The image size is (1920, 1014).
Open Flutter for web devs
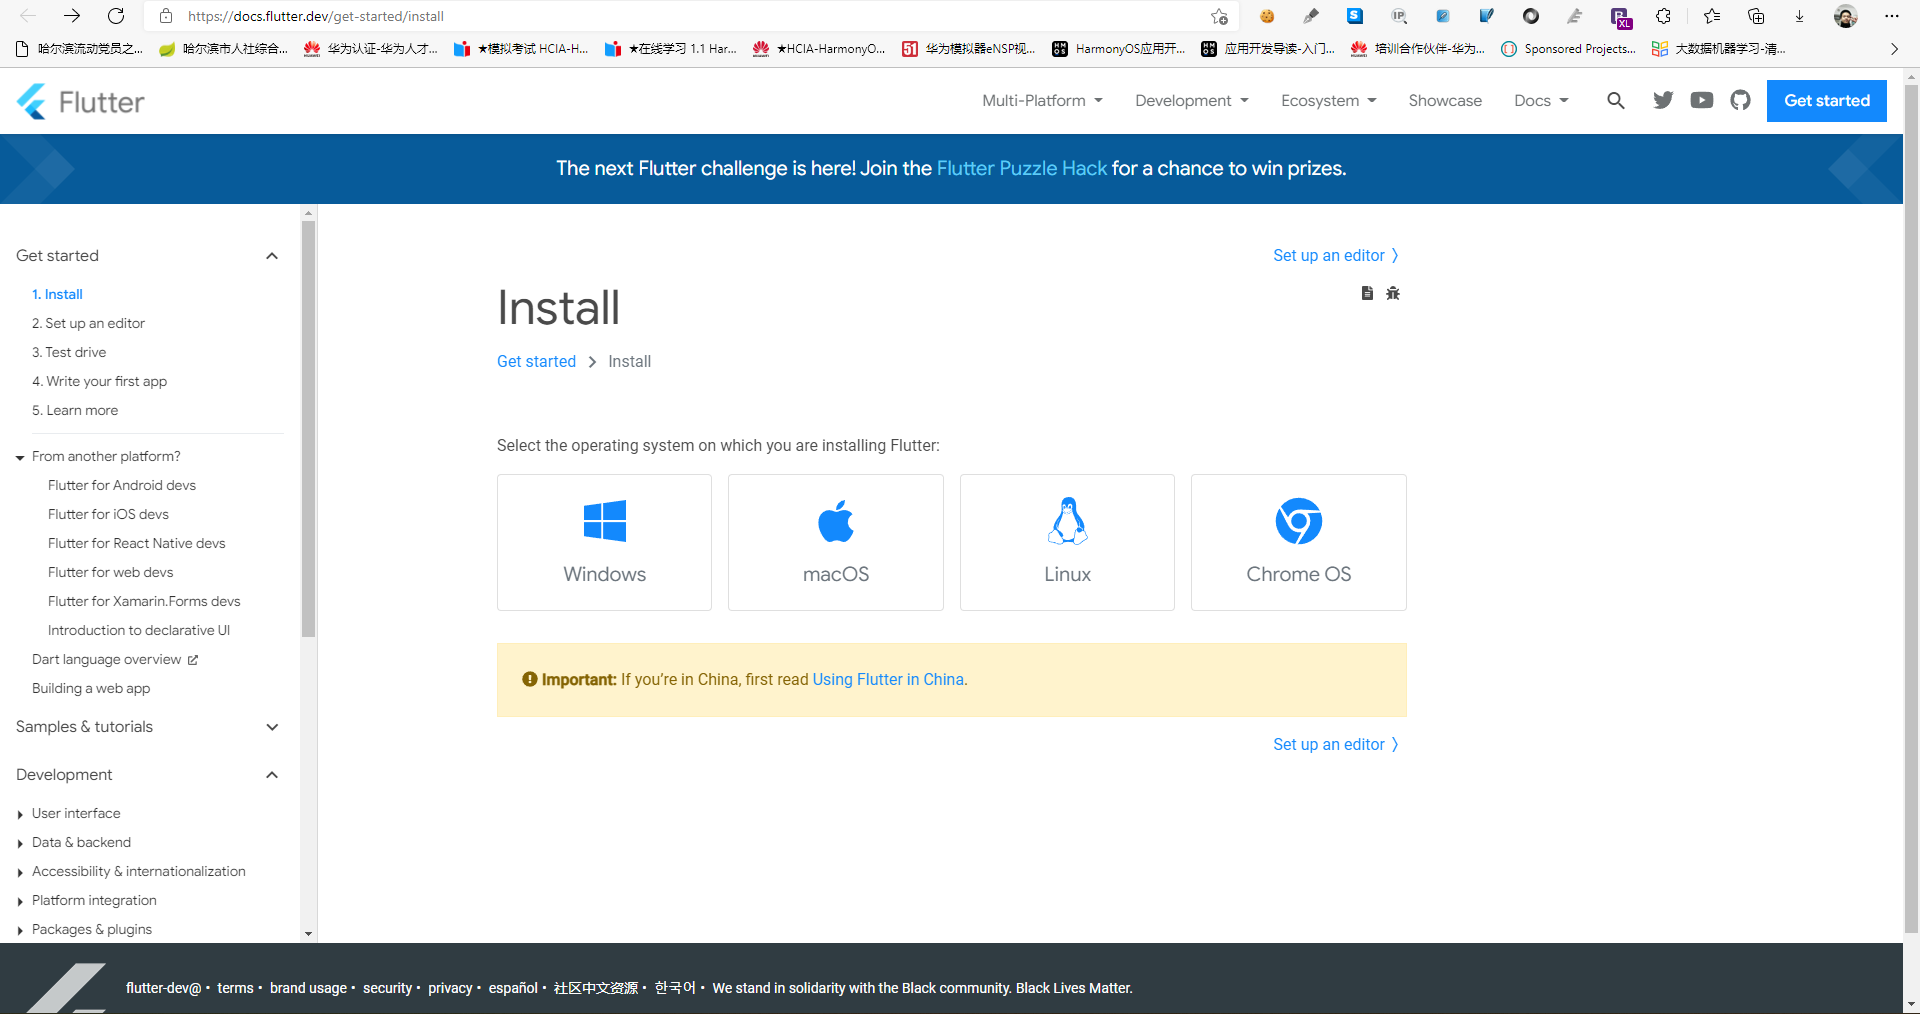pyautogui.click(x=111, y=572)
